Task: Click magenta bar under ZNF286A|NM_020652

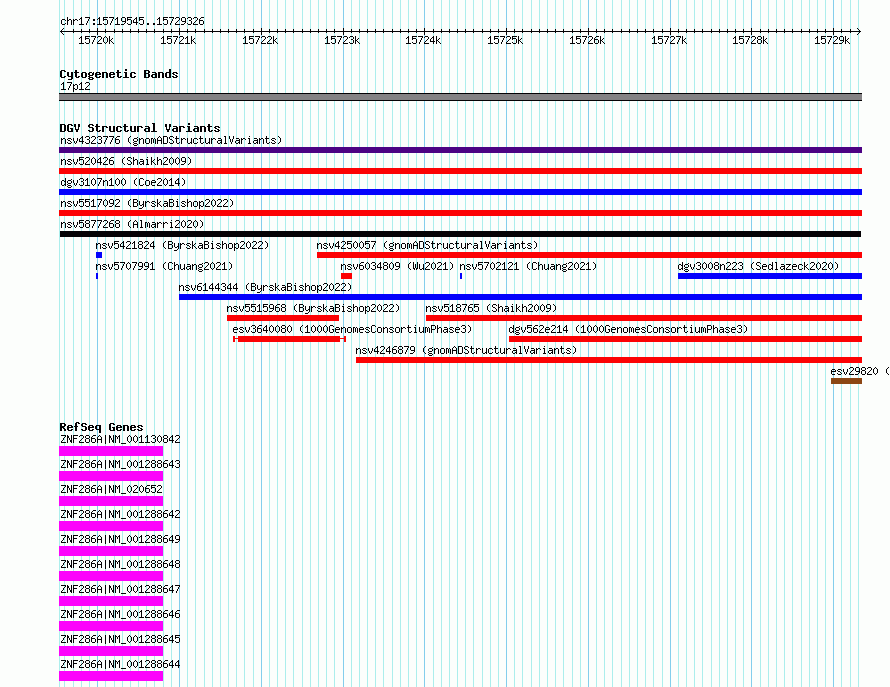Action: click(x=111, y=501)
